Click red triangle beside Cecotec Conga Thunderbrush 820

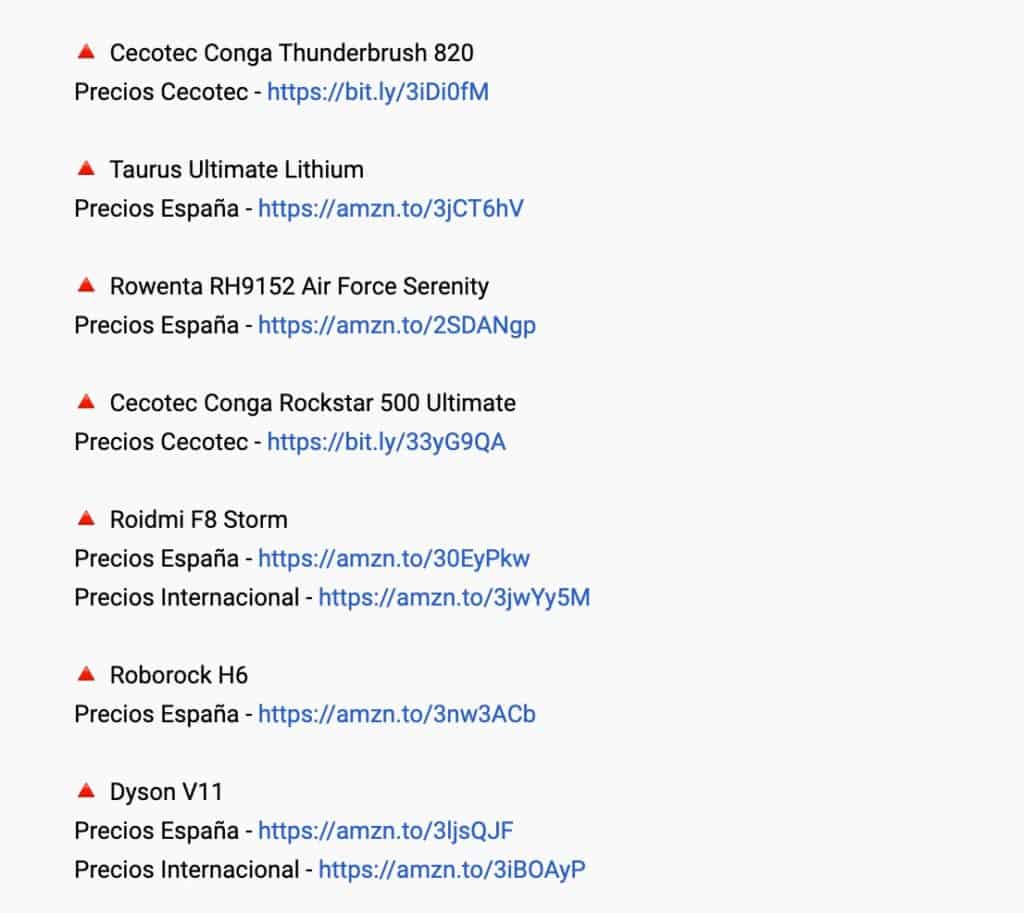tap(86, 52)
